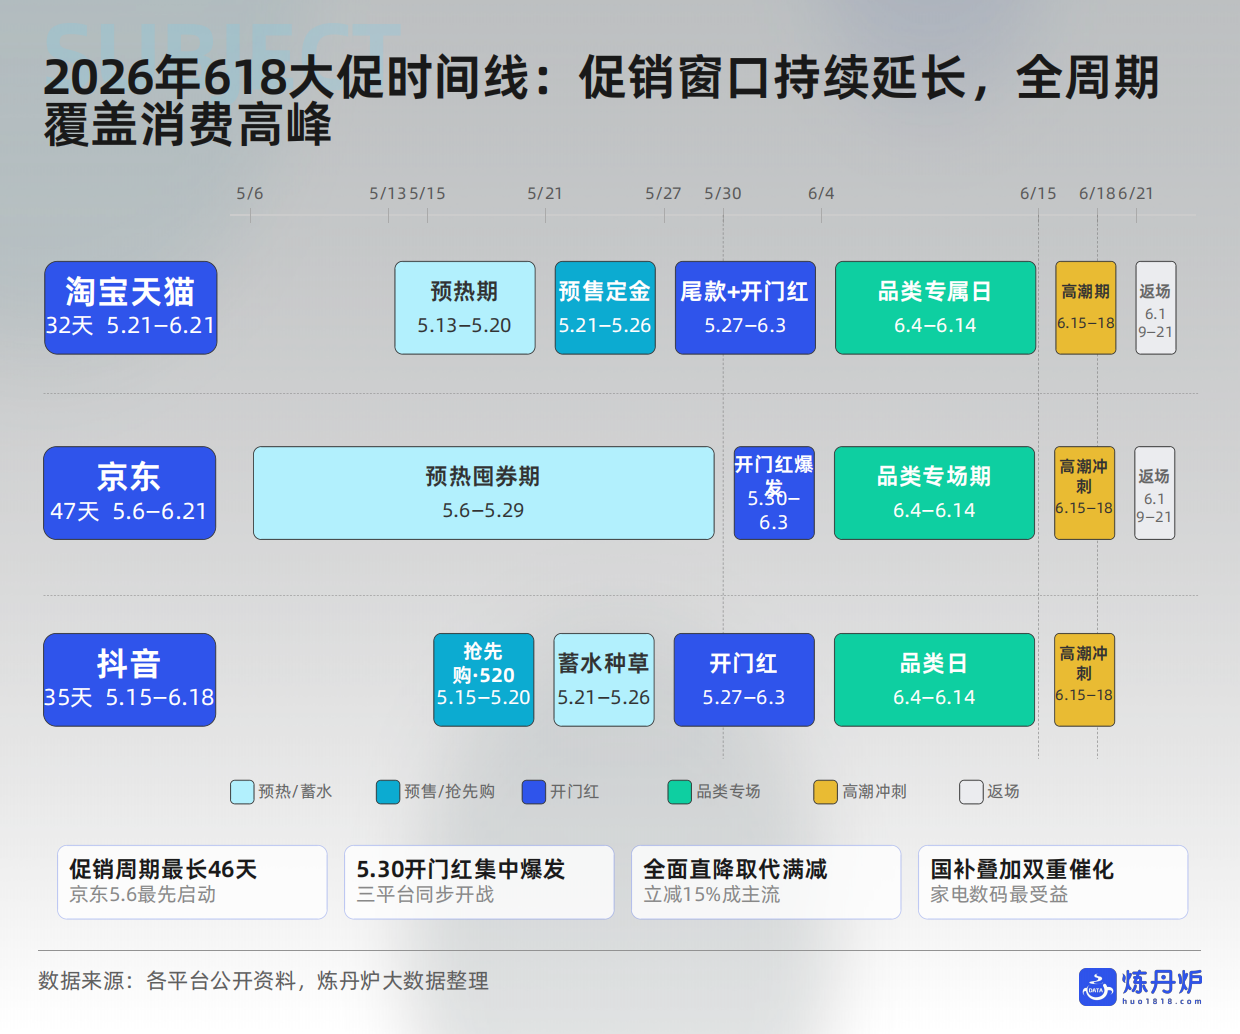Click the 5/21 date tick
This screenshot has height=1034, width=1240.
[545, 193]
